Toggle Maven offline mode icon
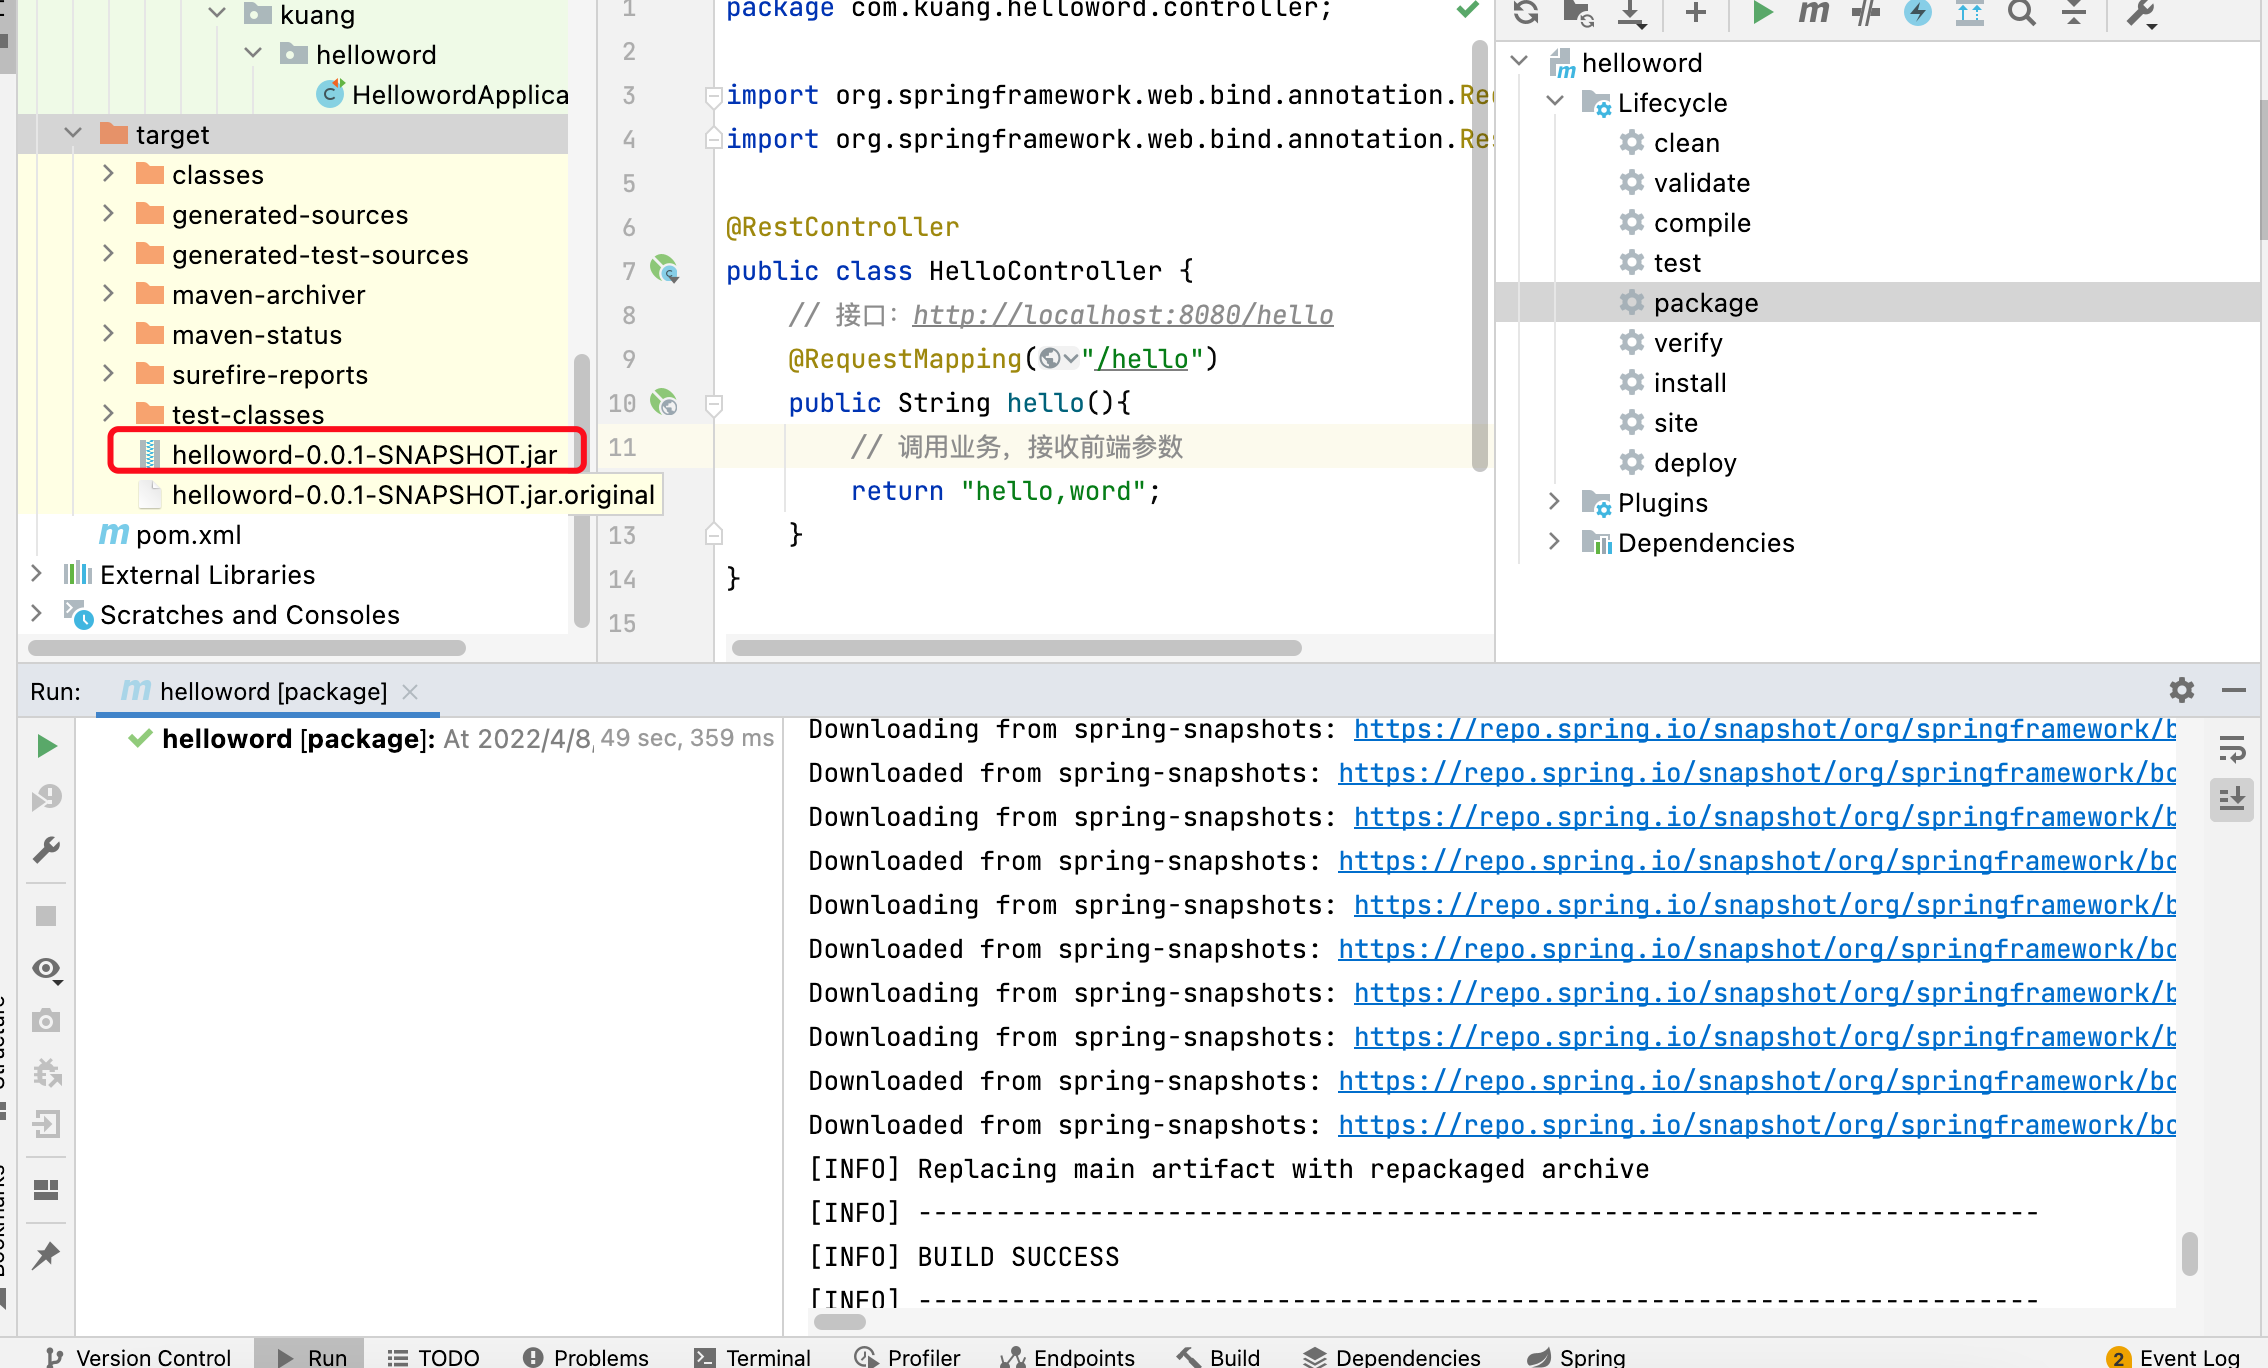Screen dimensions: 2268x1368 [1865, 14]
